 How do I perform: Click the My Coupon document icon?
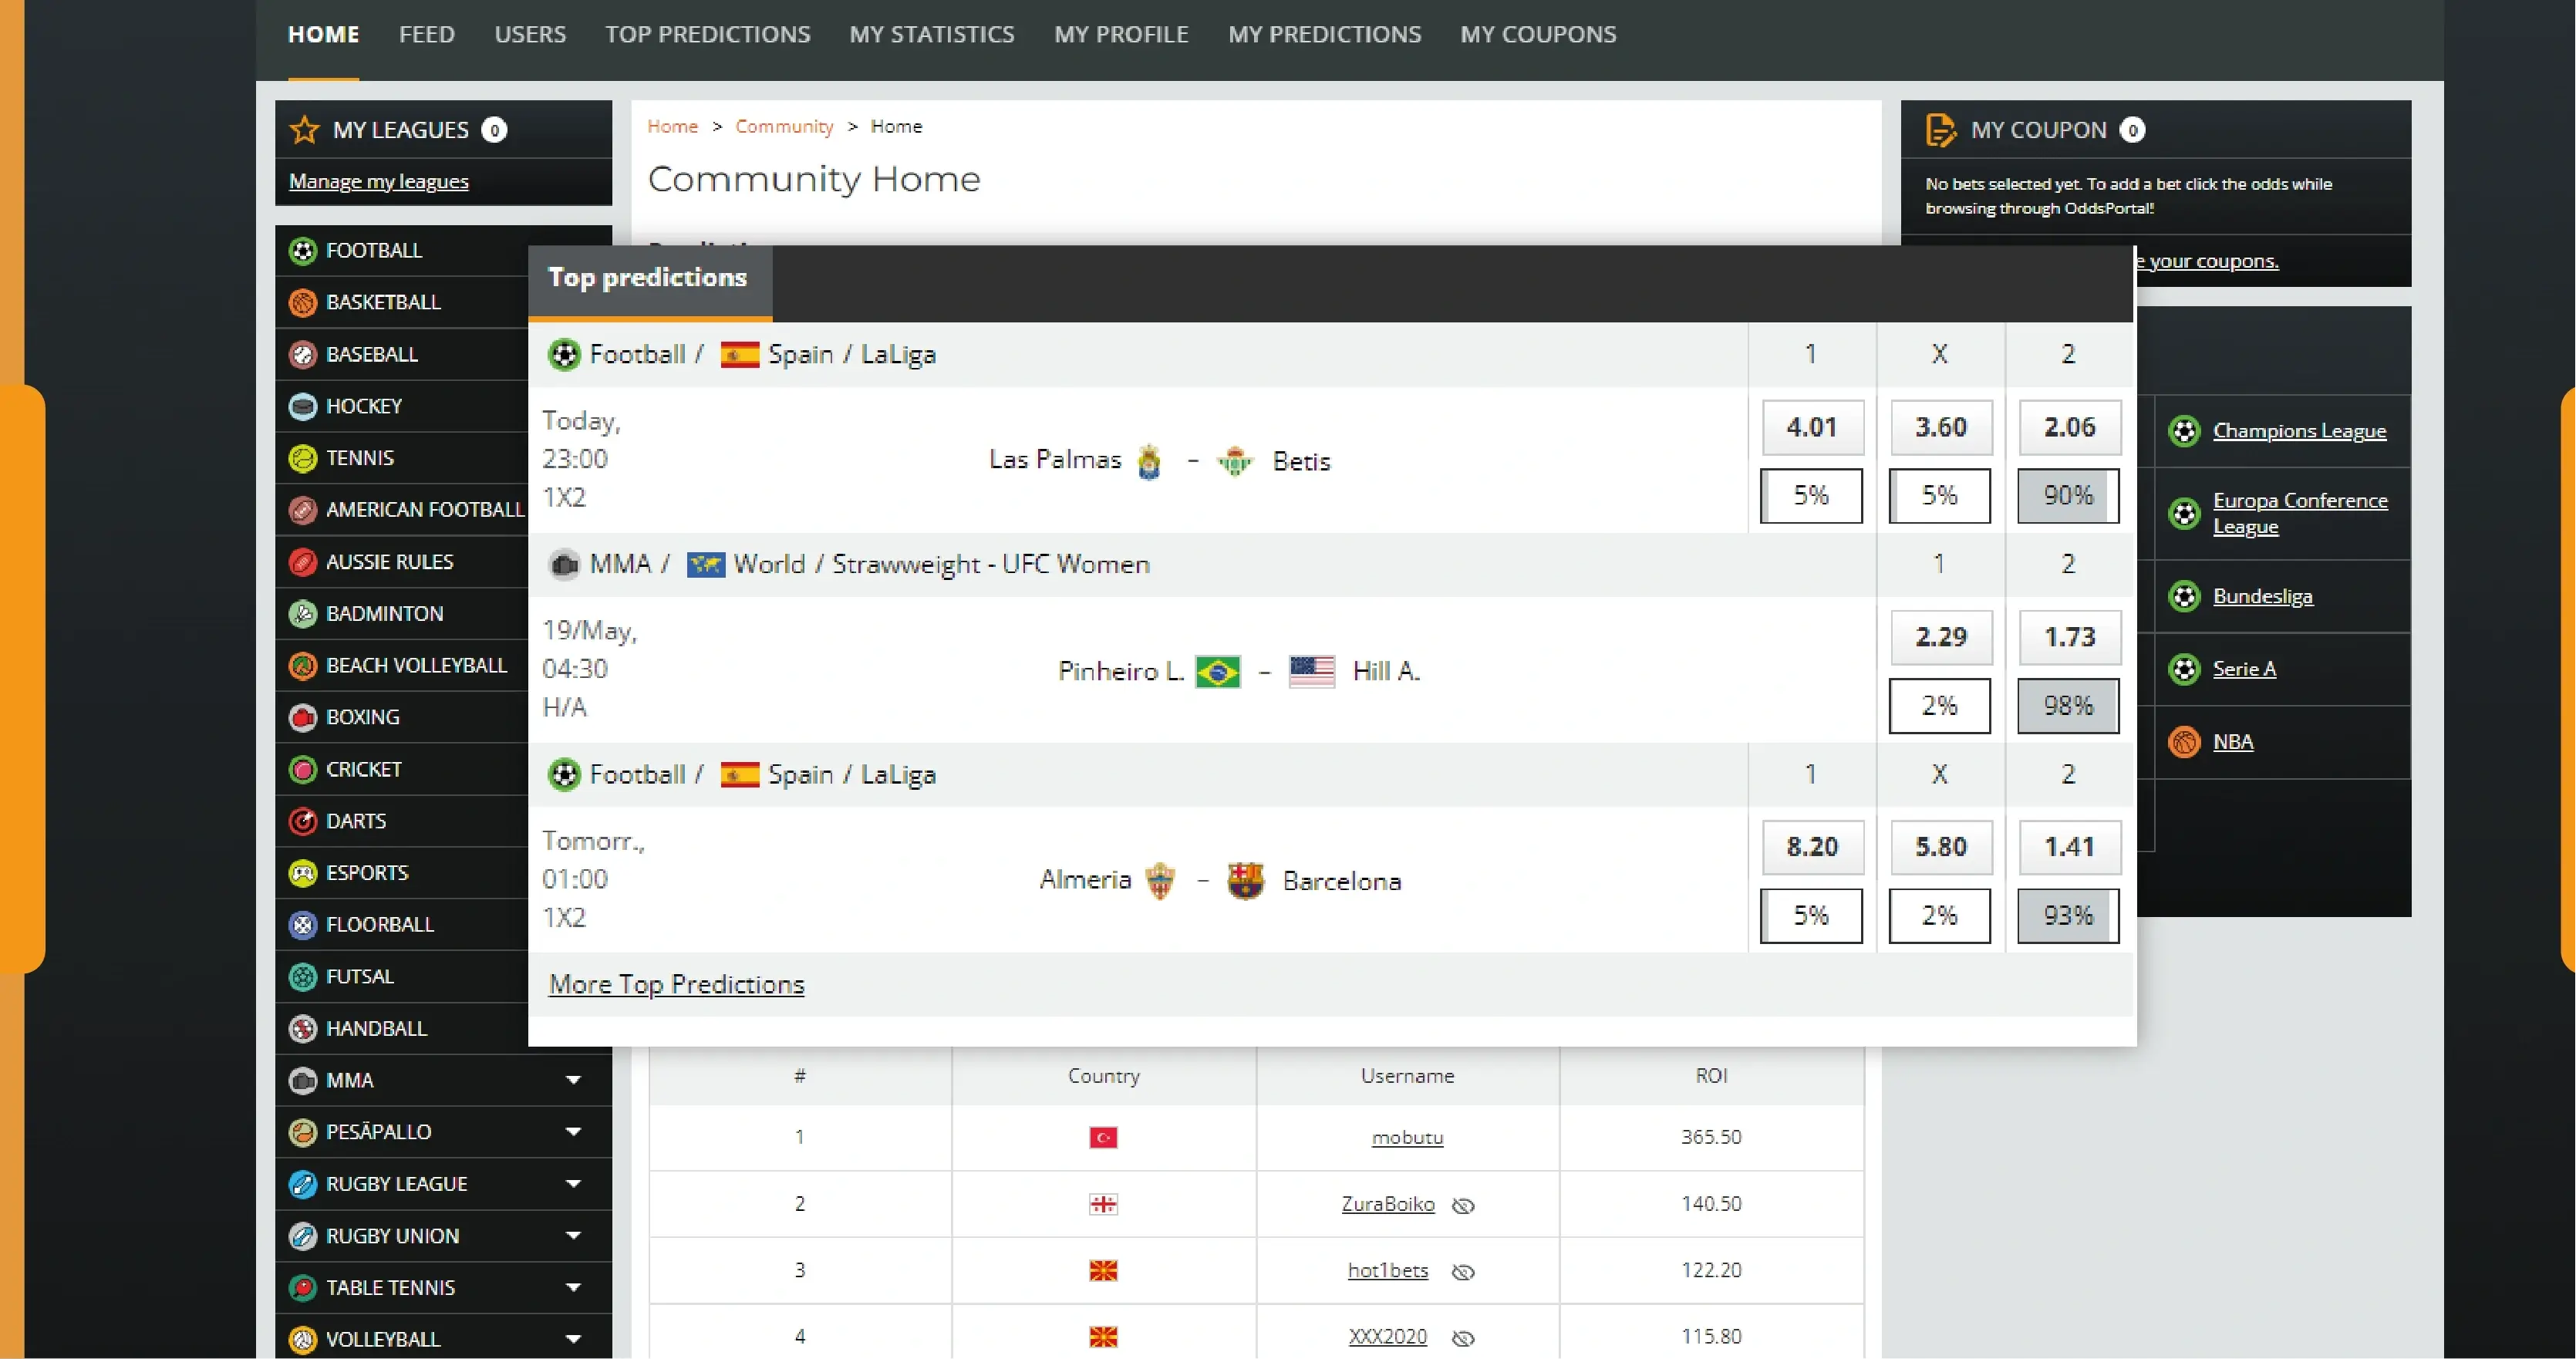1943,130
